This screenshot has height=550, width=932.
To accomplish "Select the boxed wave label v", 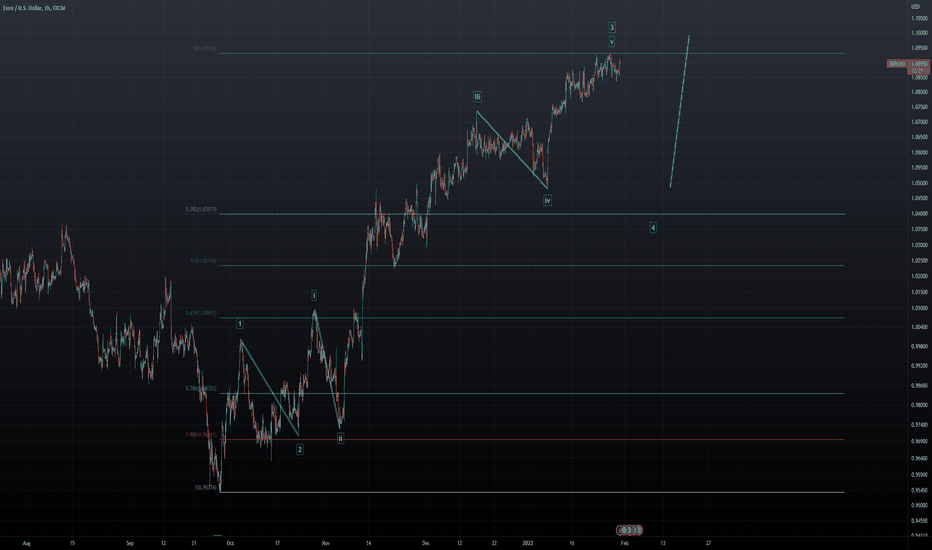I will click(612, 42).
